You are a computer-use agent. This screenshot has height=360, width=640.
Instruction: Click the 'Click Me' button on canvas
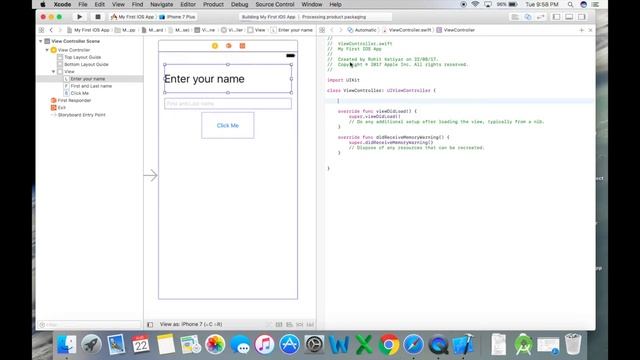tap(228, 125)
